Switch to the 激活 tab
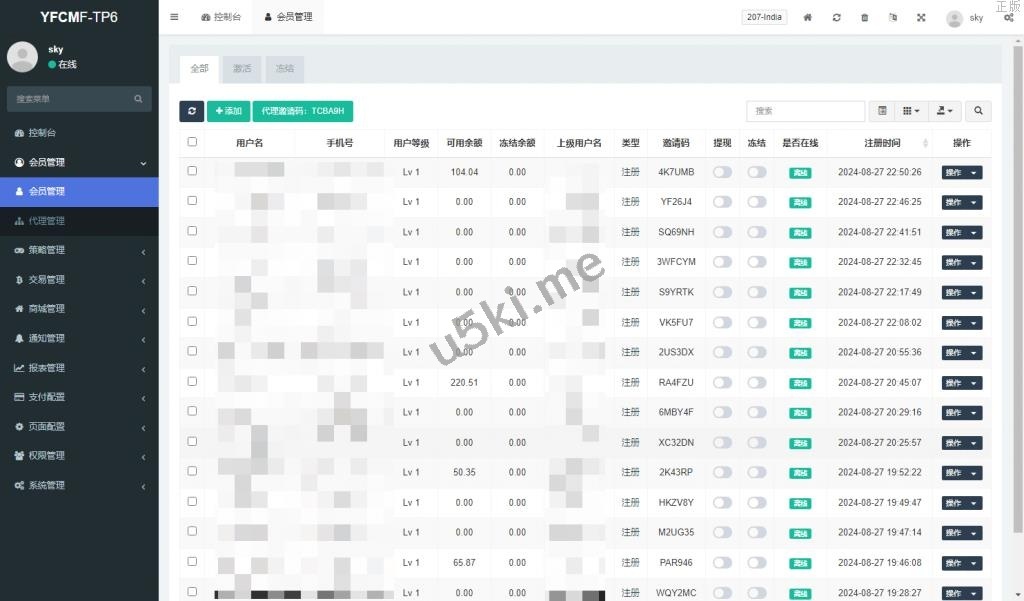 click(242, 69)
